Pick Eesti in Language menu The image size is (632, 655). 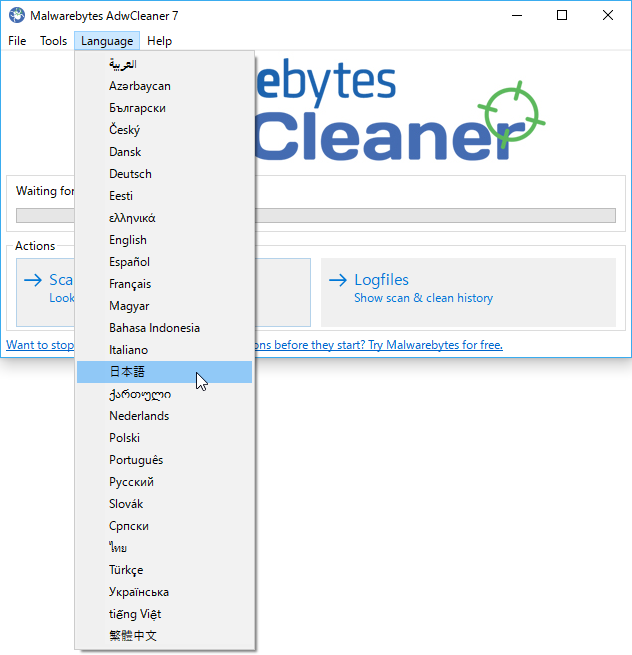coord(165,196)
